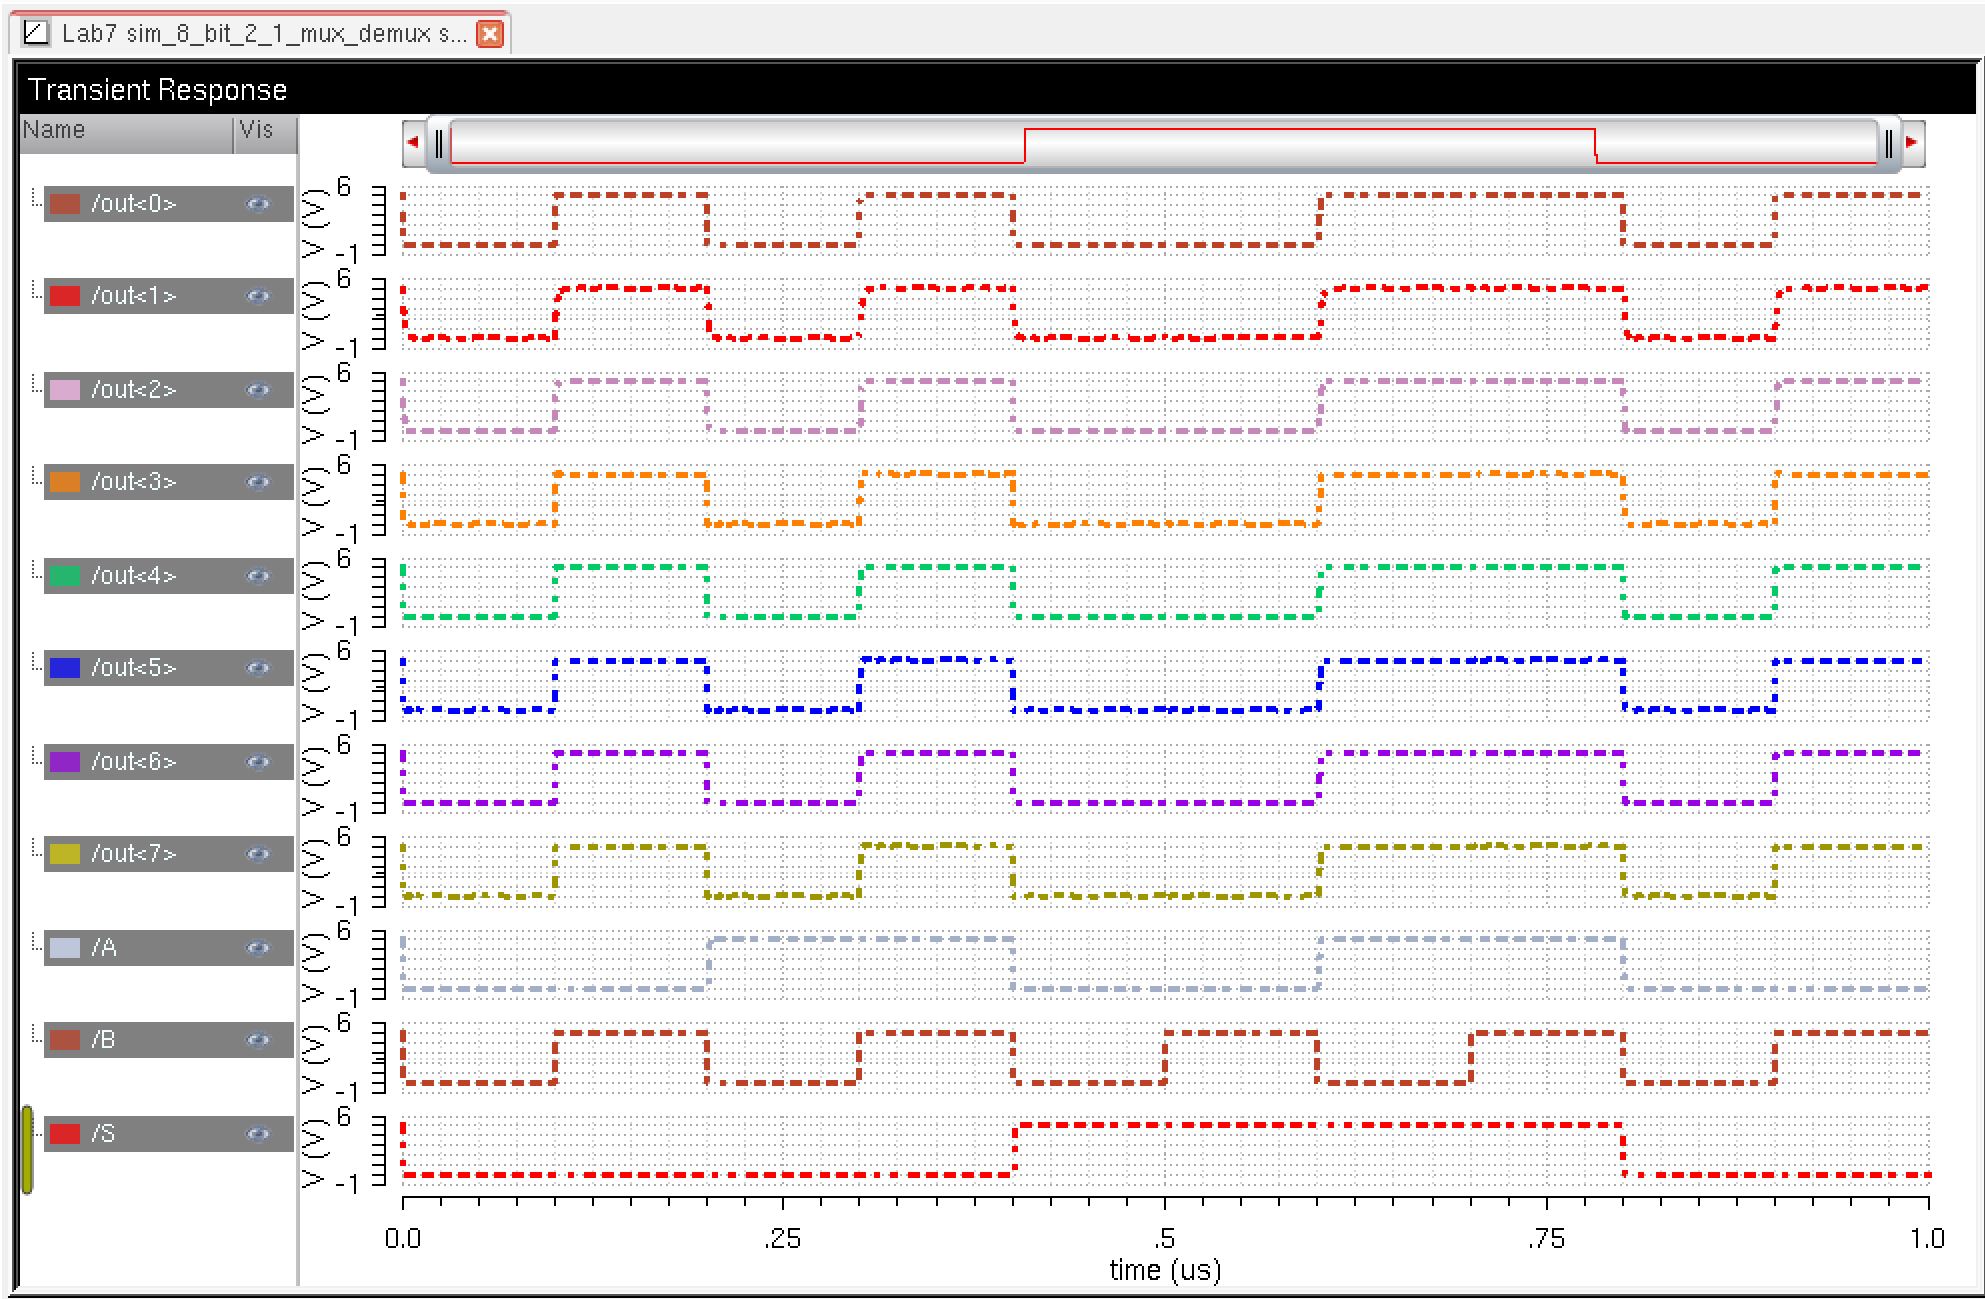
Task: Click the 0.0 tick label on time axis
Action: pos(403,1239)
